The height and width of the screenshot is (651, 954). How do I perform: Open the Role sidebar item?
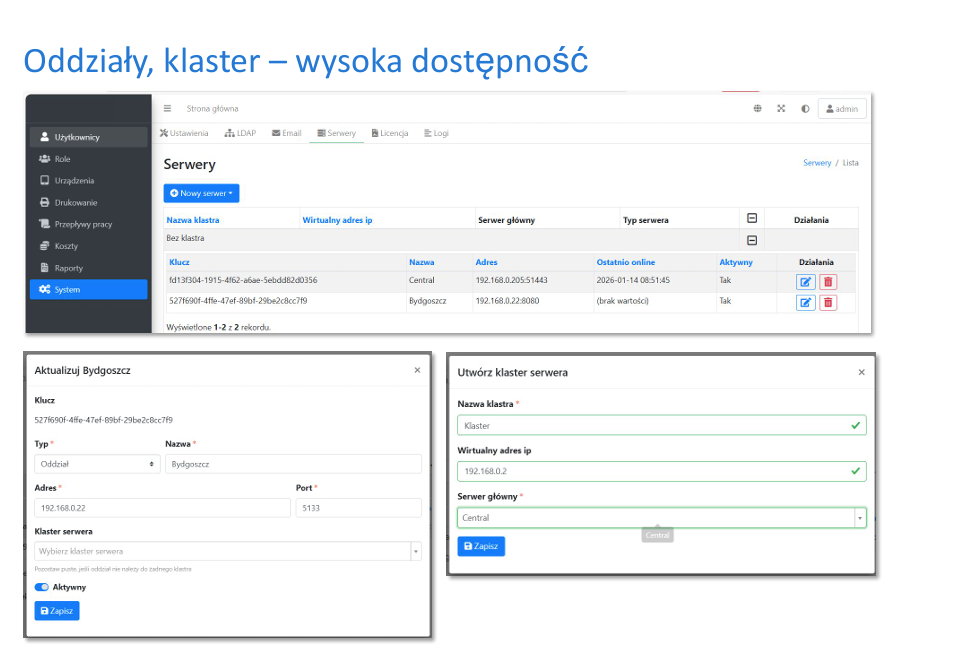88,159
